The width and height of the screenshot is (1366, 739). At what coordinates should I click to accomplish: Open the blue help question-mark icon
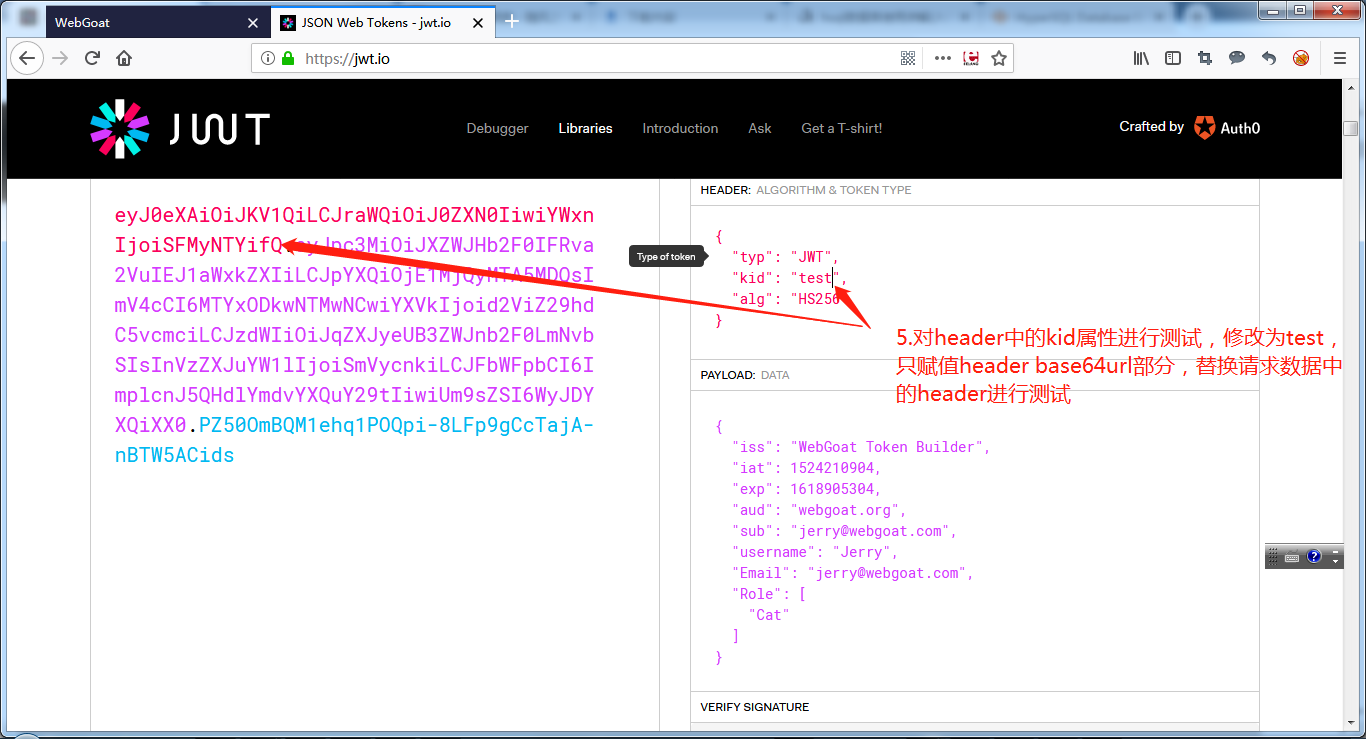point(1314,556)
